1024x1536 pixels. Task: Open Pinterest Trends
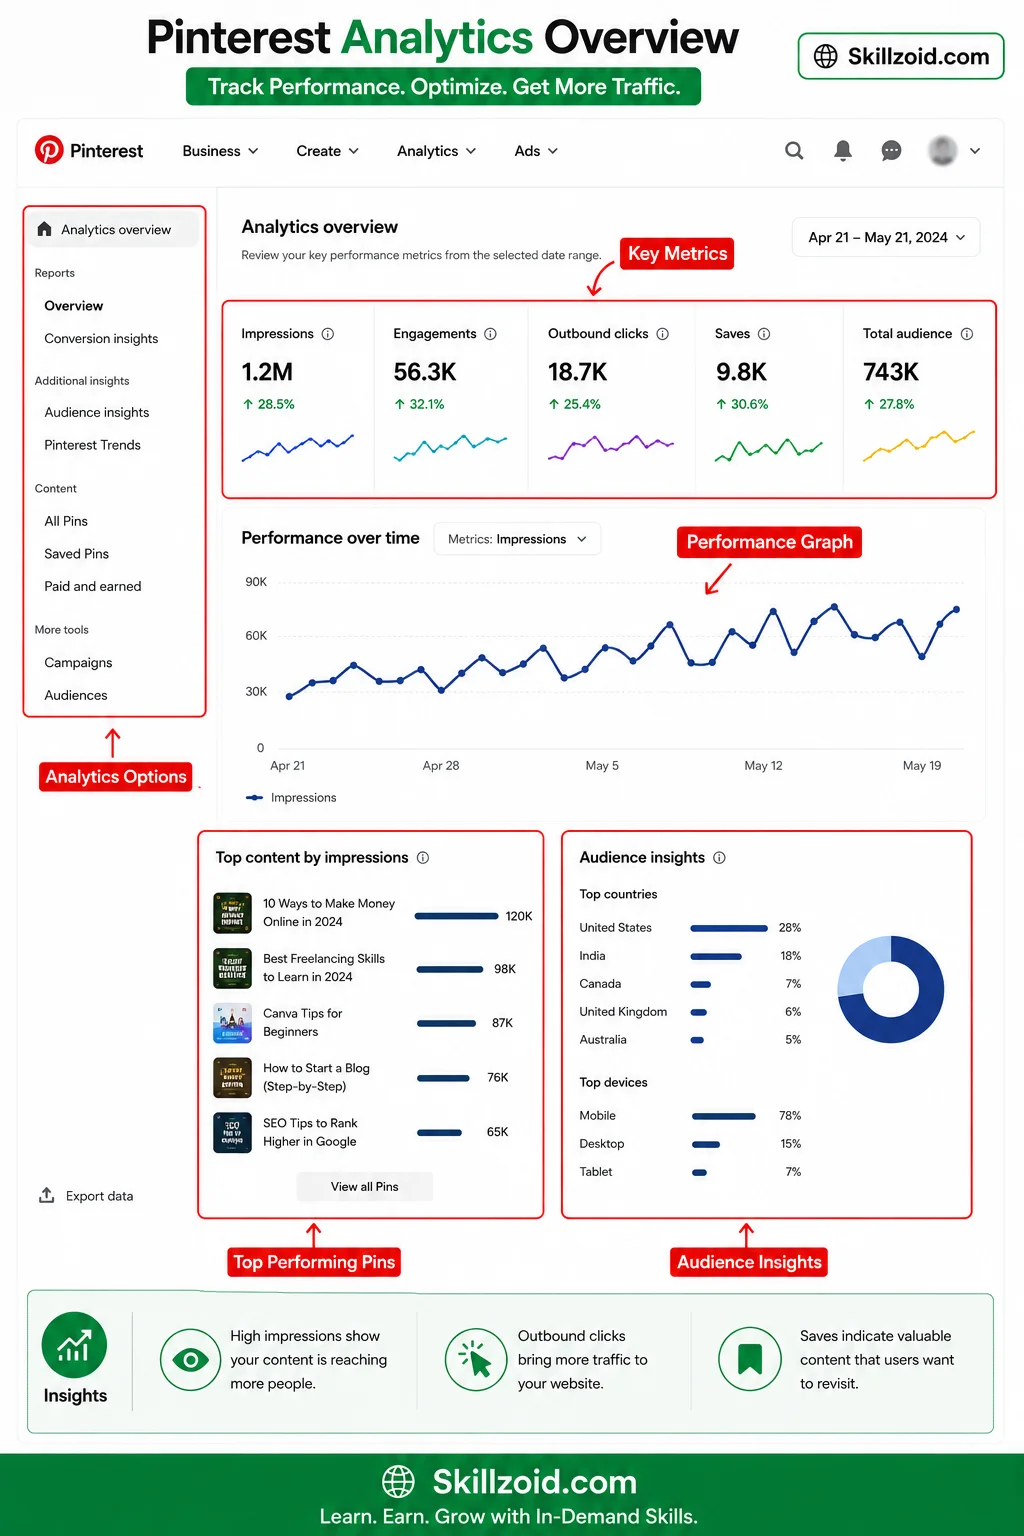[x=93, y=445]
